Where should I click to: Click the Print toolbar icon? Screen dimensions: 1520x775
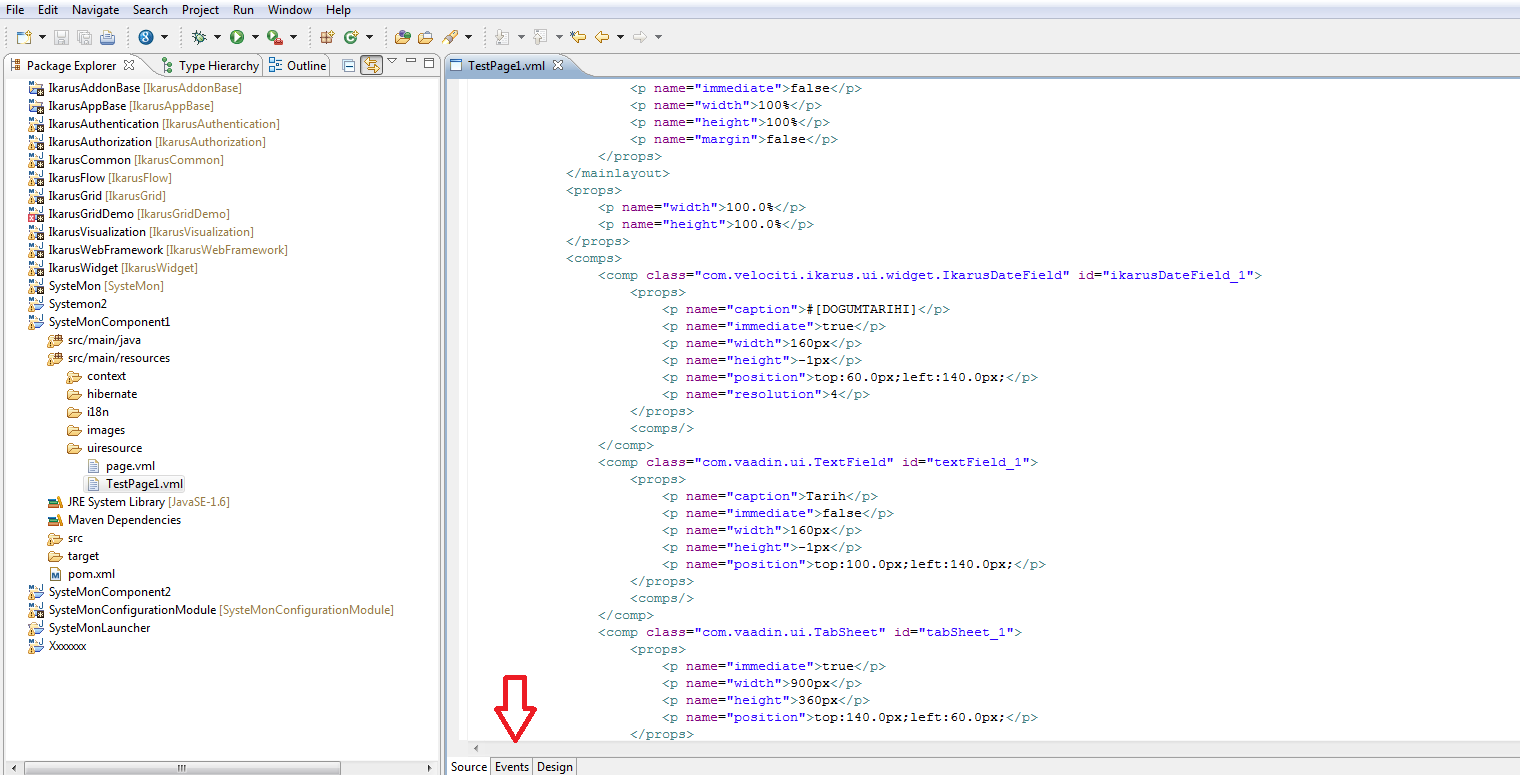(x=107, y=37)
